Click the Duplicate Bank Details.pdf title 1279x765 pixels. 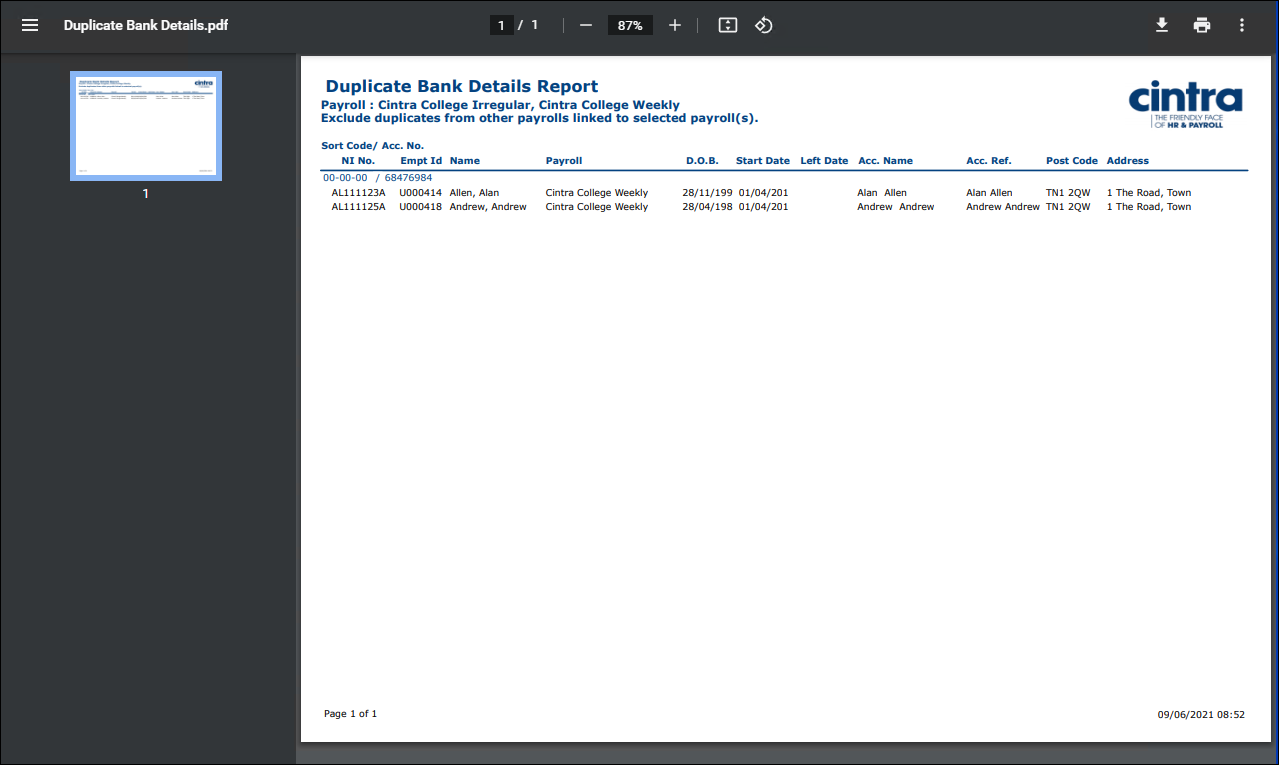click(x=146, y=25)
